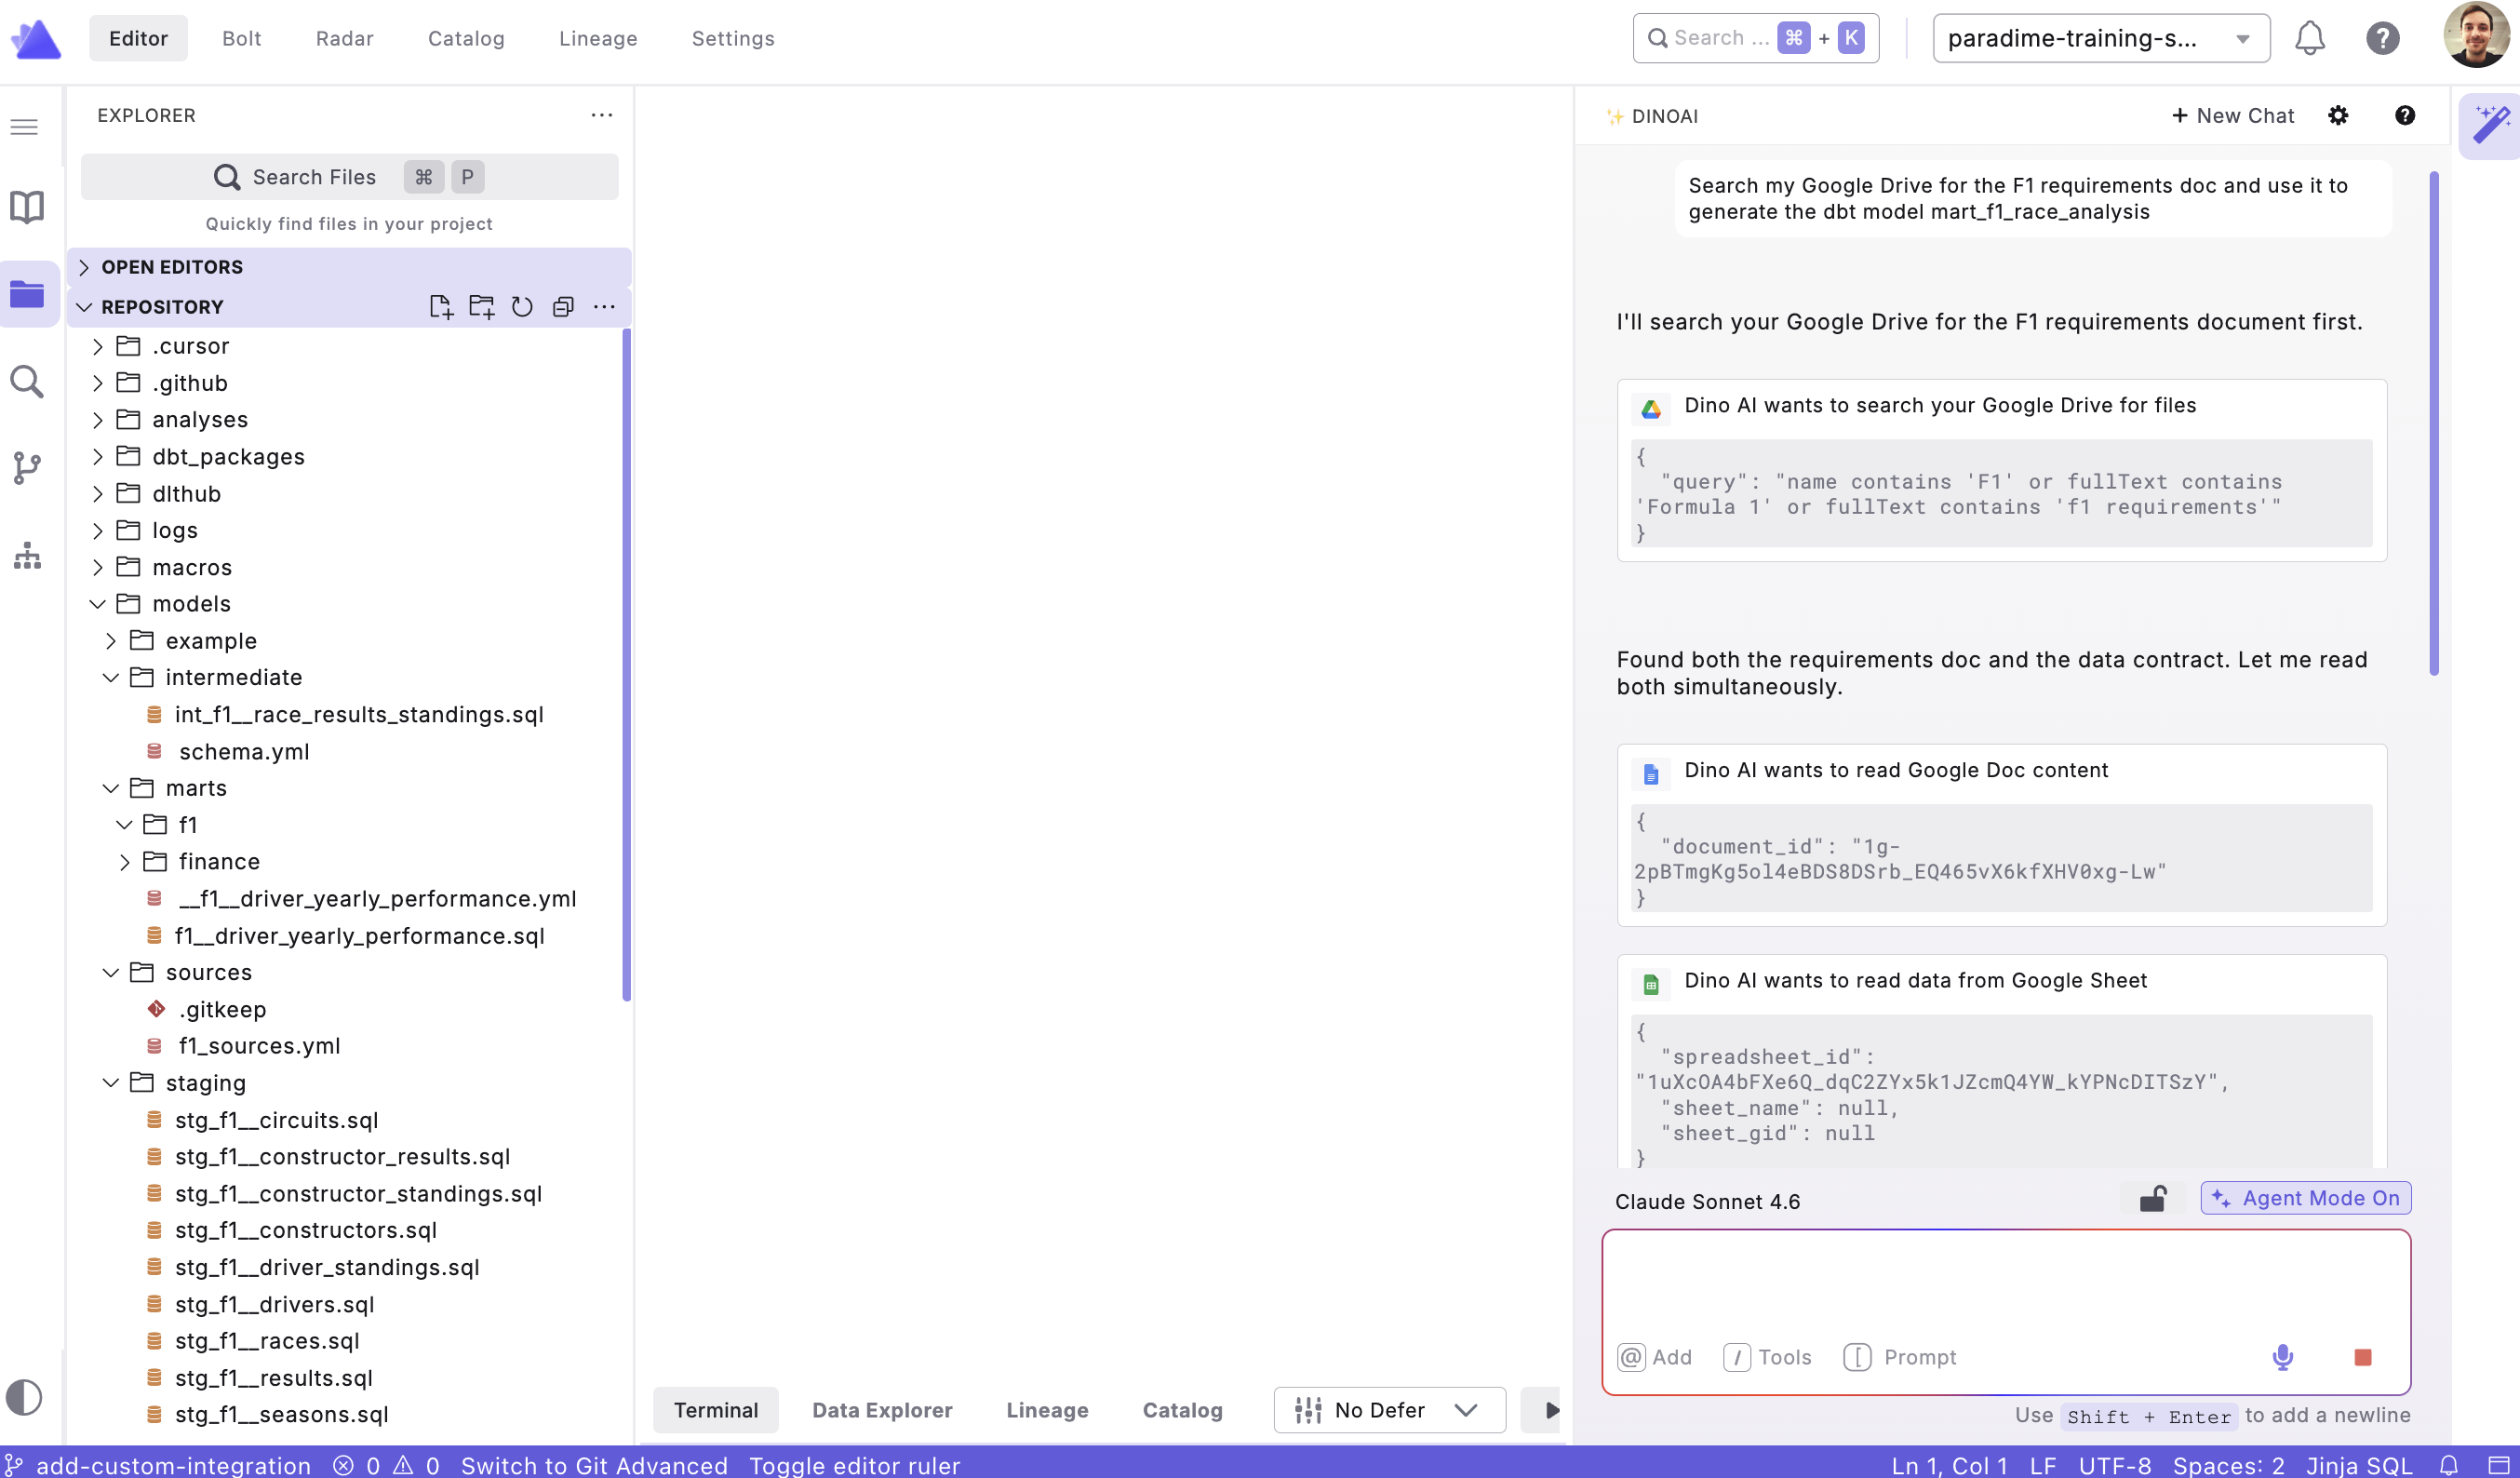Refresh the repository file tree
The image size is (2520, 1478).
[x=522, y=307]
